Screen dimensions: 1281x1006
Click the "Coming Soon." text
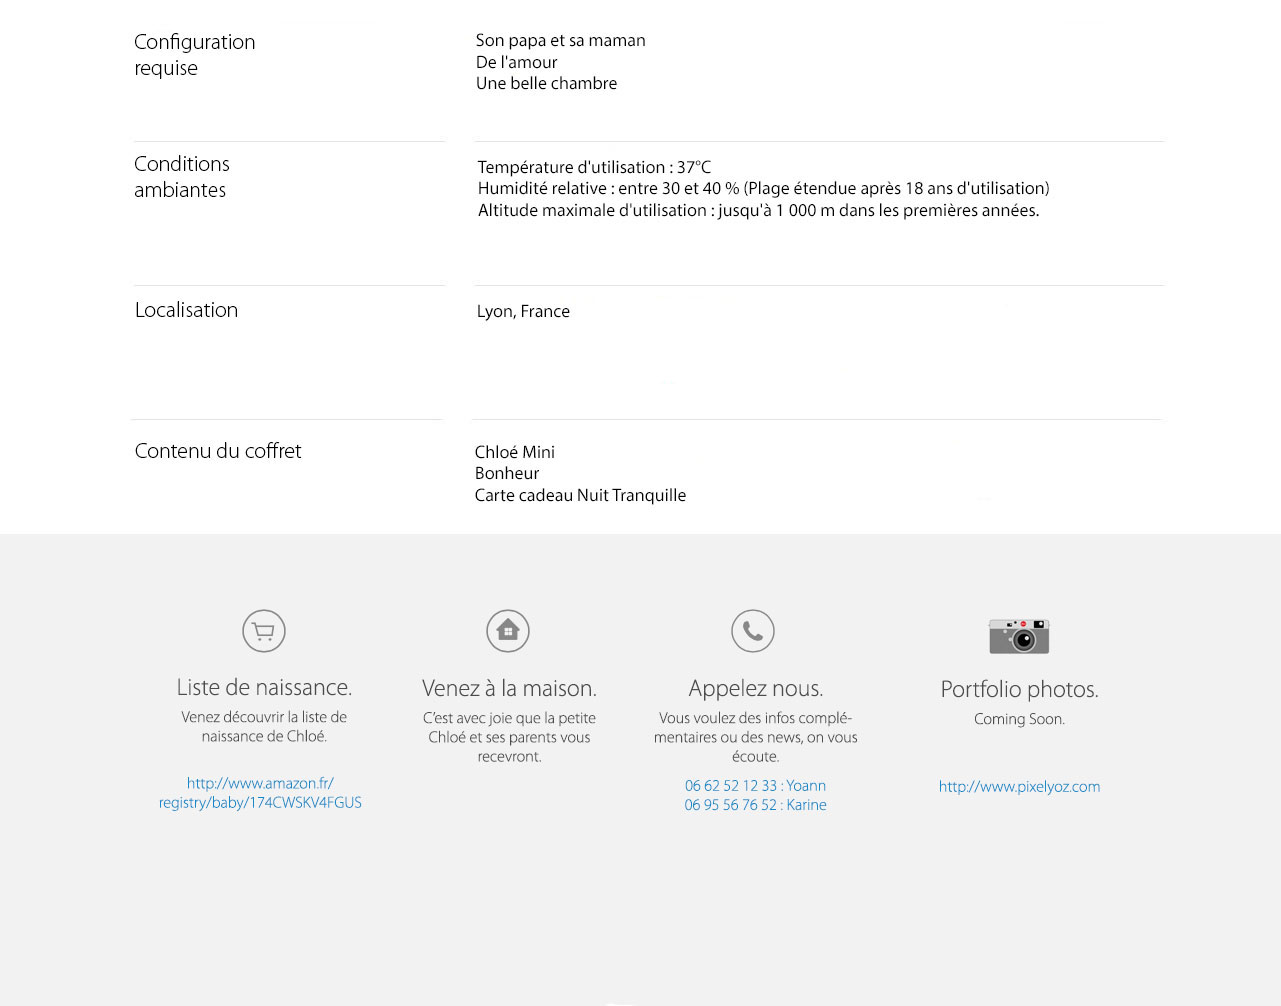(x=1019, y=719)
